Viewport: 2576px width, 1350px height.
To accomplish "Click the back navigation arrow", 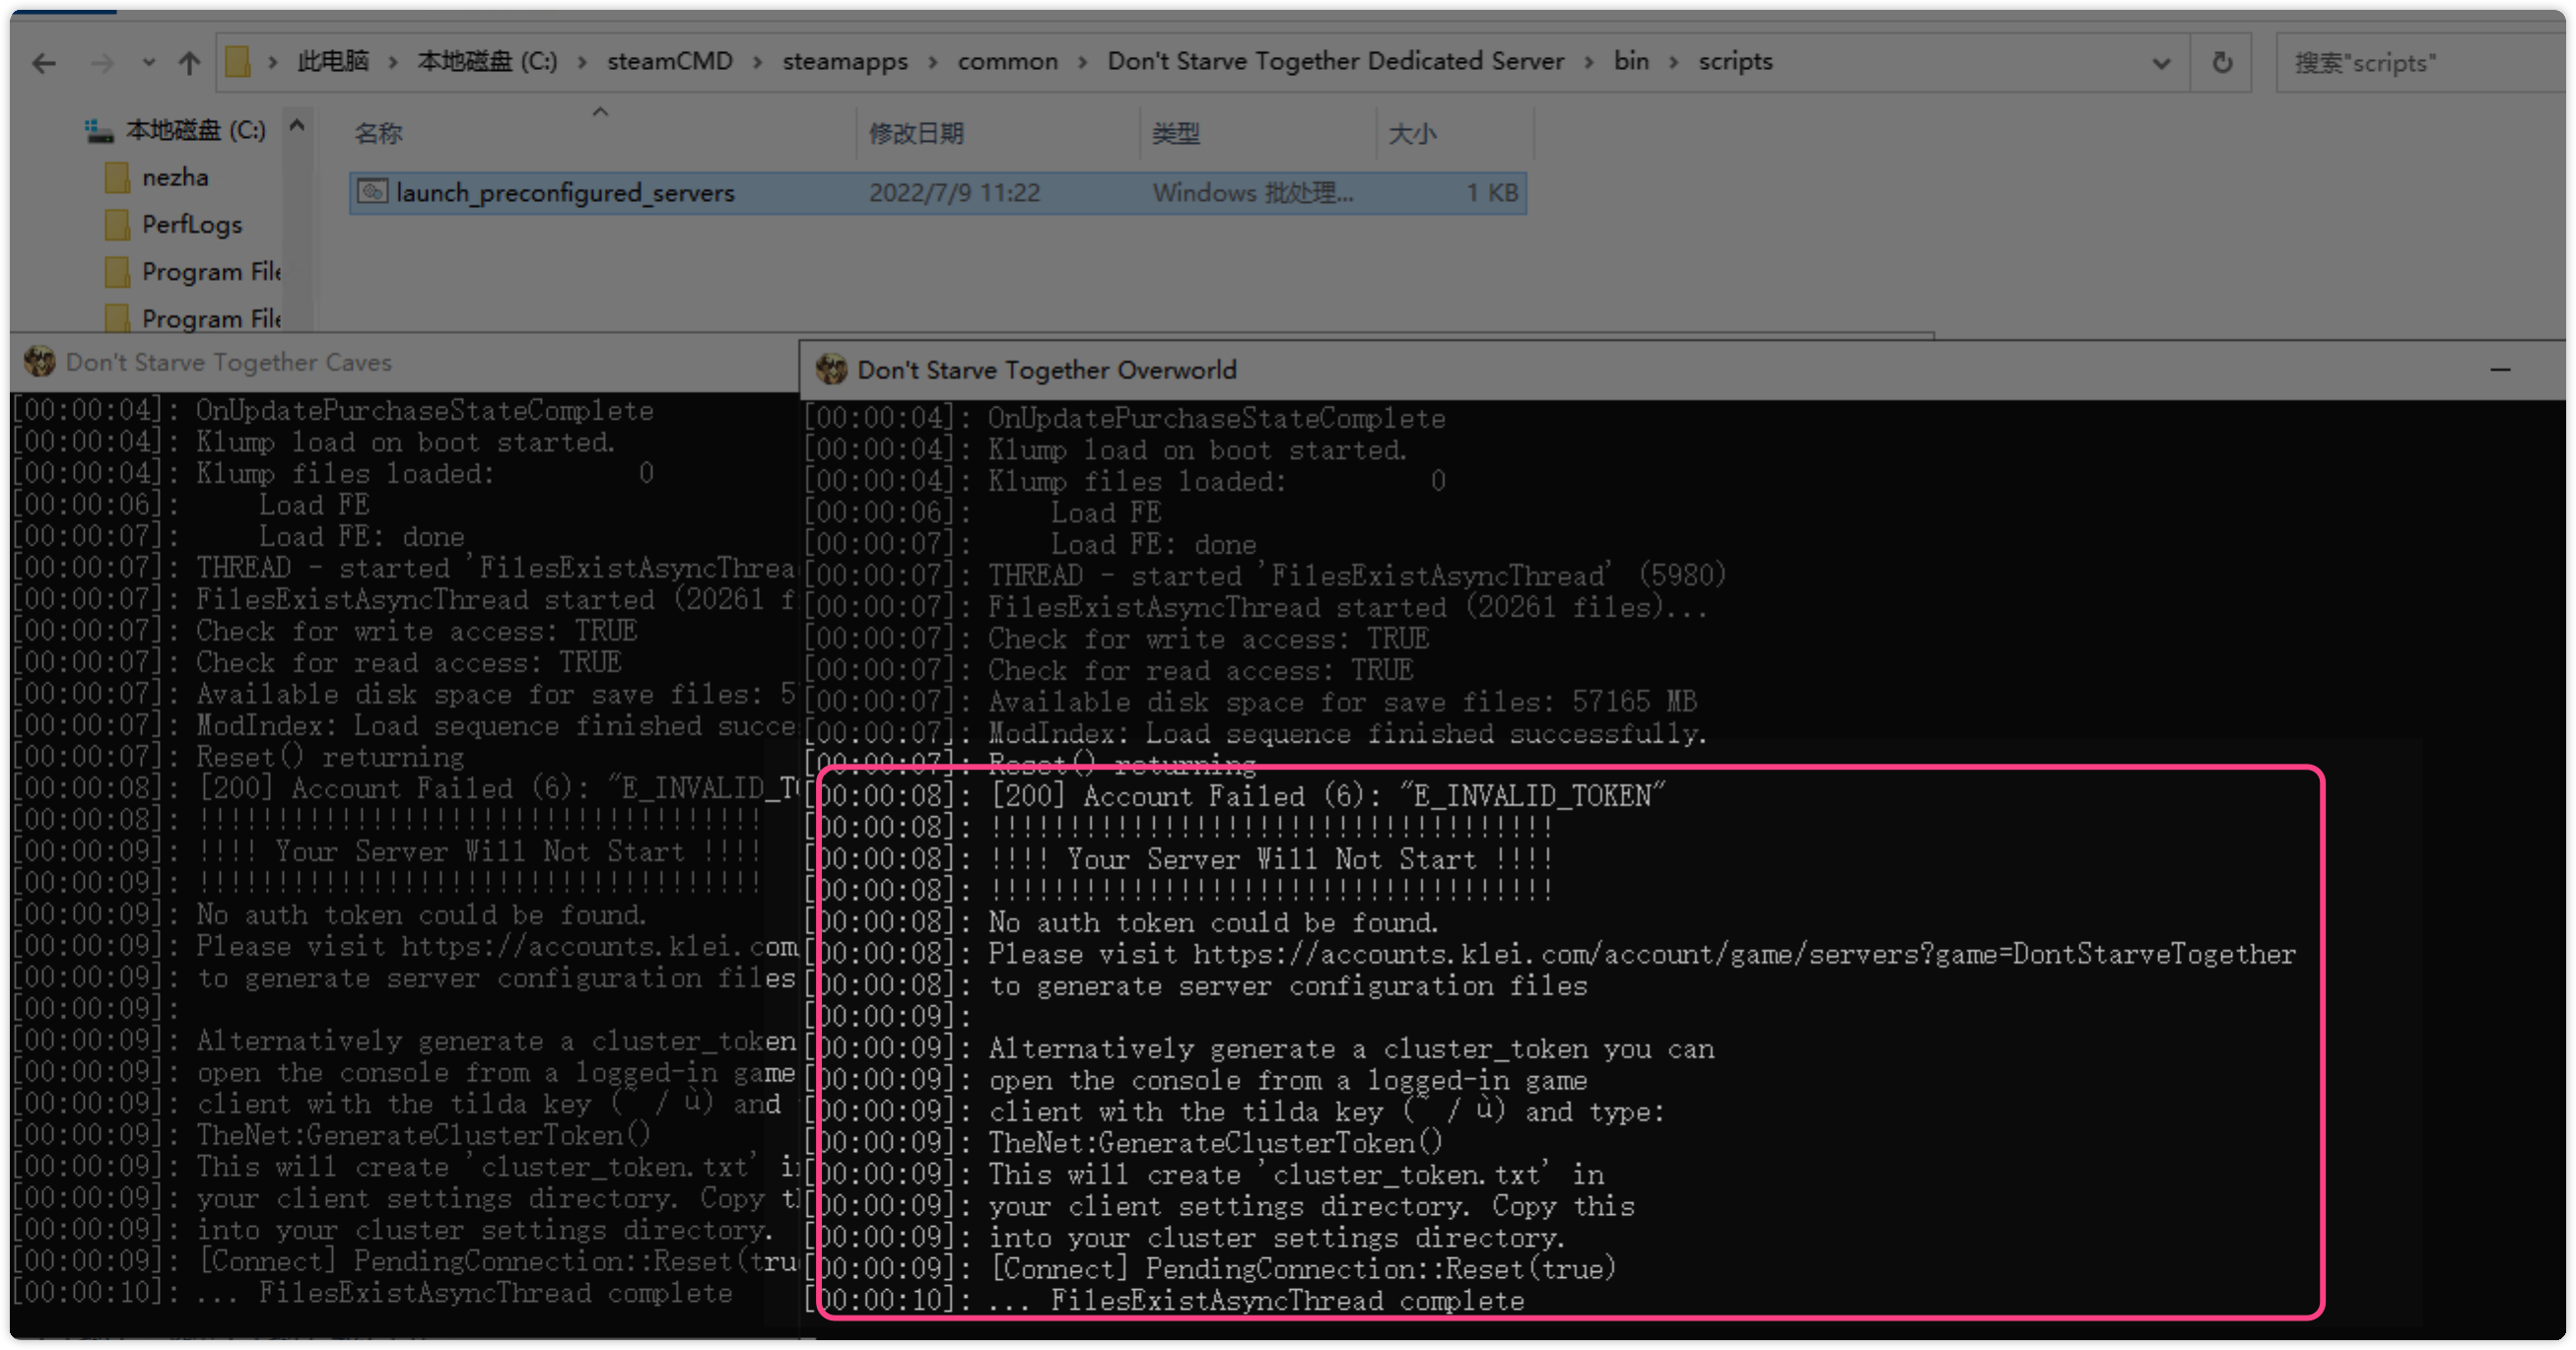I will click(x=44, y=64).
